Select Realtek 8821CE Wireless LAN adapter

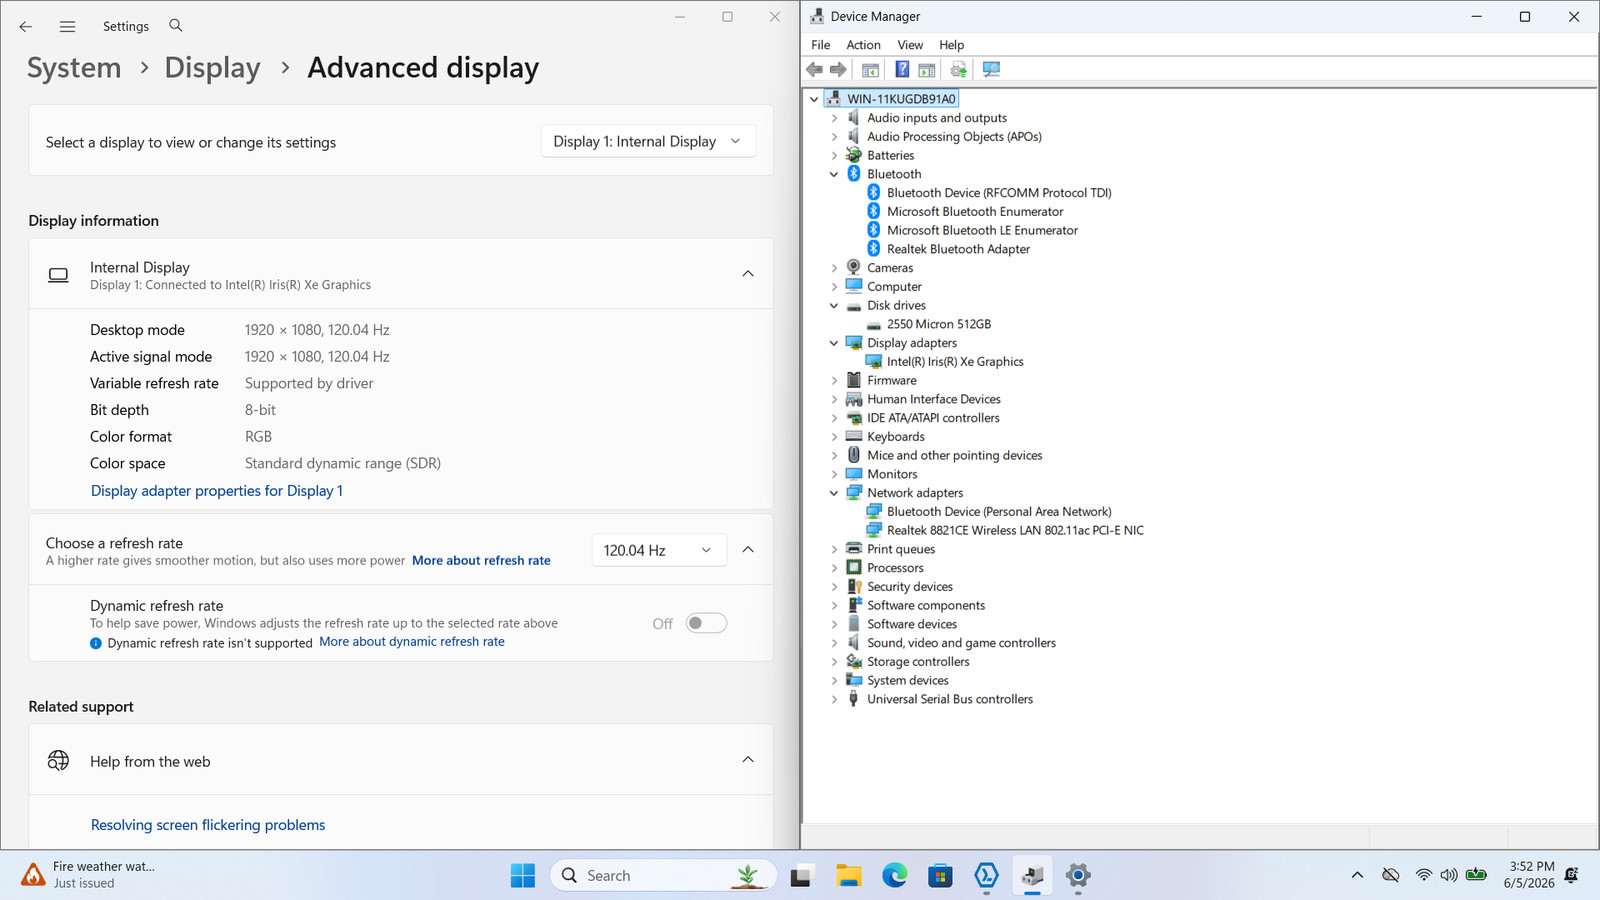1015,531
